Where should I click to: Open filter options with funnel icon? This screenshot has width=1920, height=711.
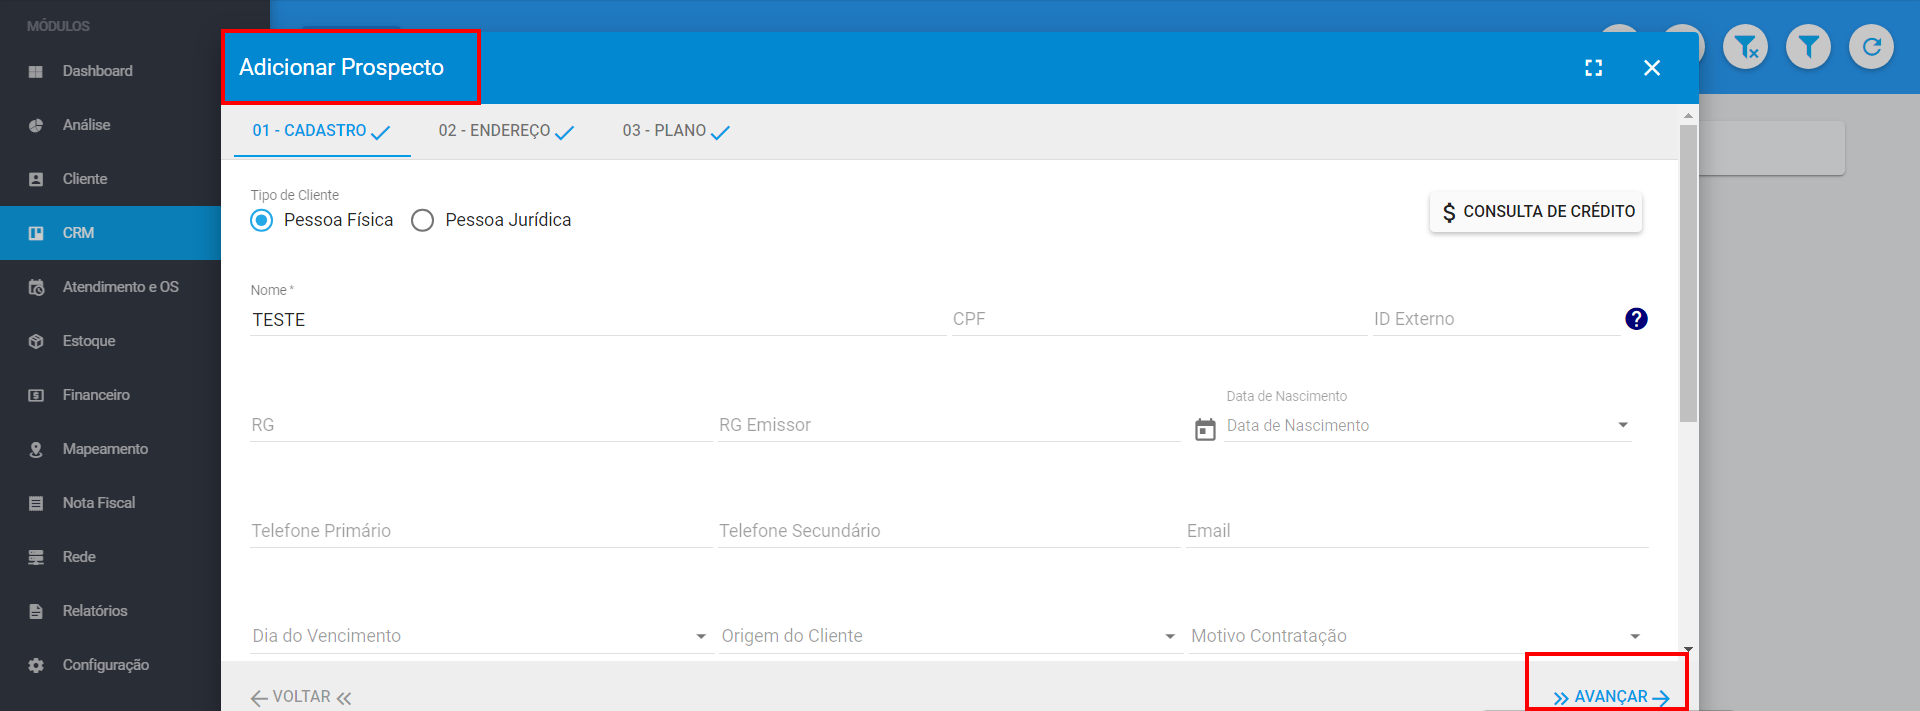pos(1808,46)
